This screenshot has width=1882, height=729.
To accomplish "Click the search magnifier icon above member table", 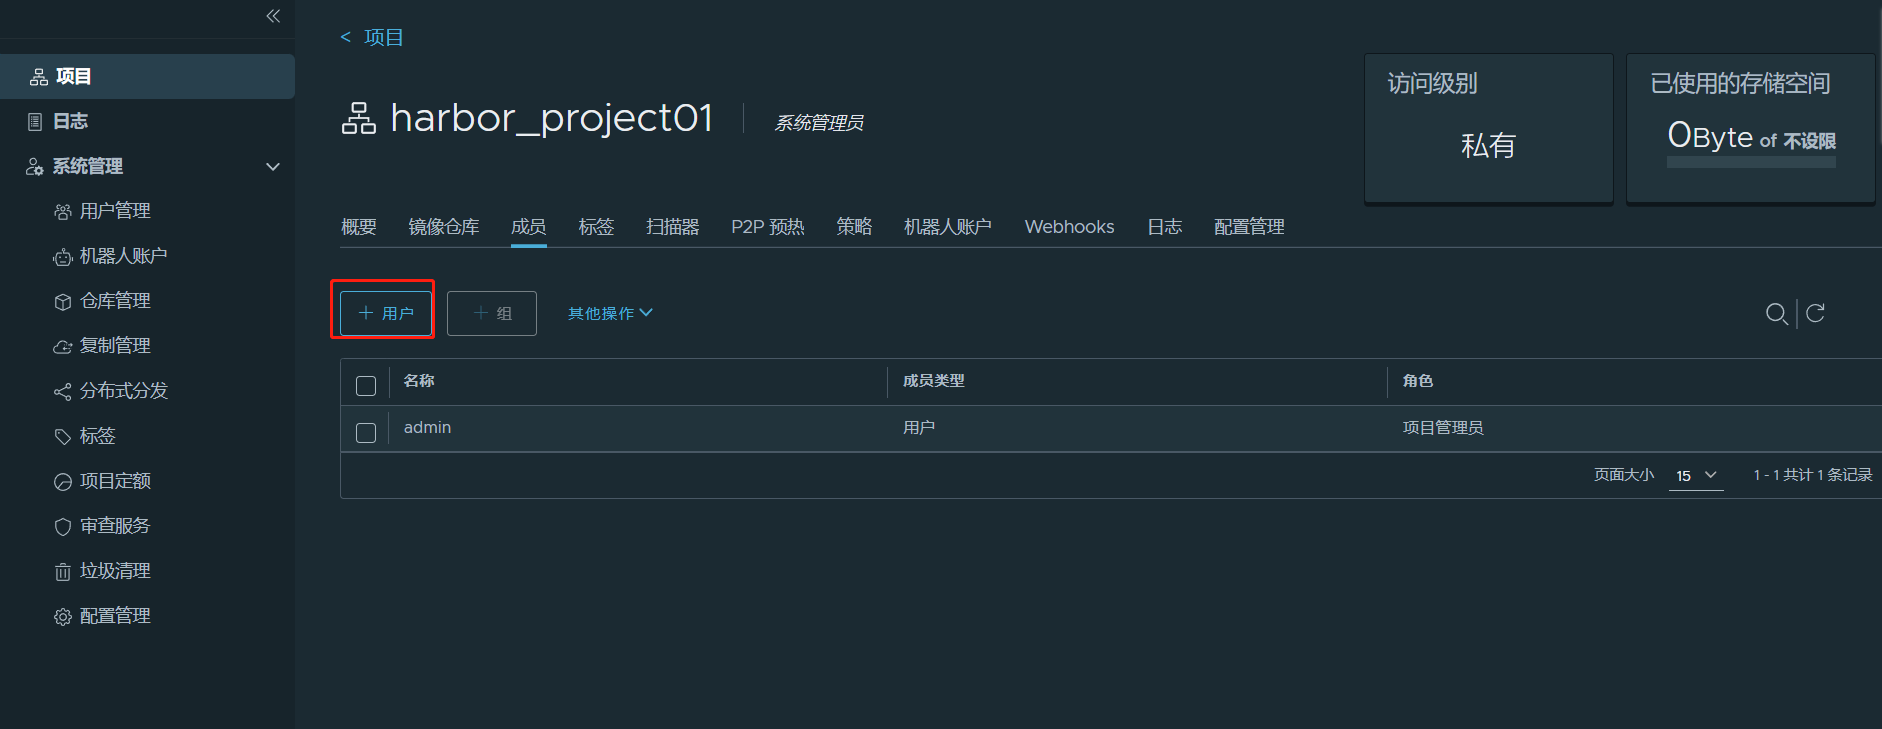I will point(1776,314).
